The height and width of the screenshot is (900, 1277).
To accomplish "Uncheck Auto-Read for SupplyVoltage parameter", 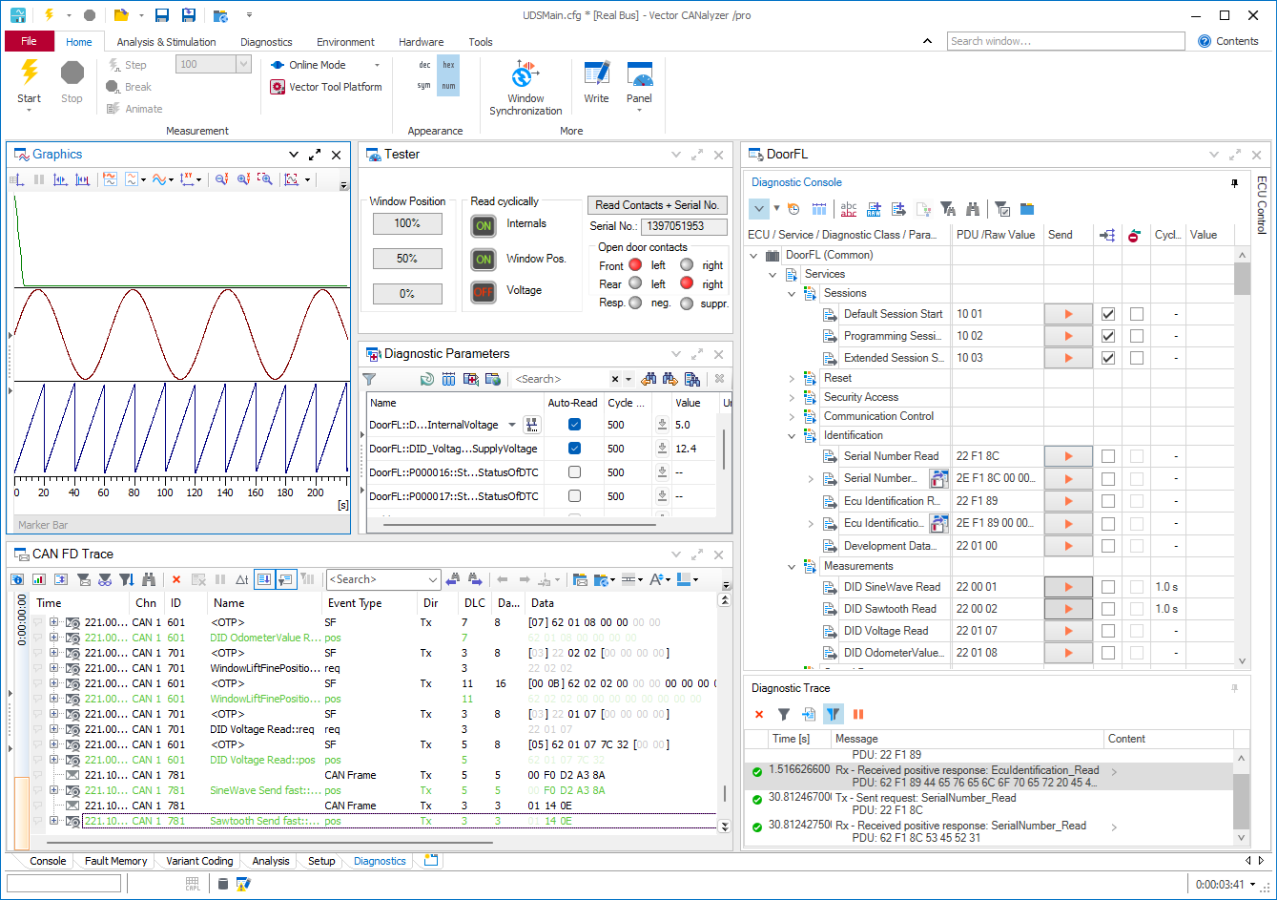I will click(x=574, y=448).
